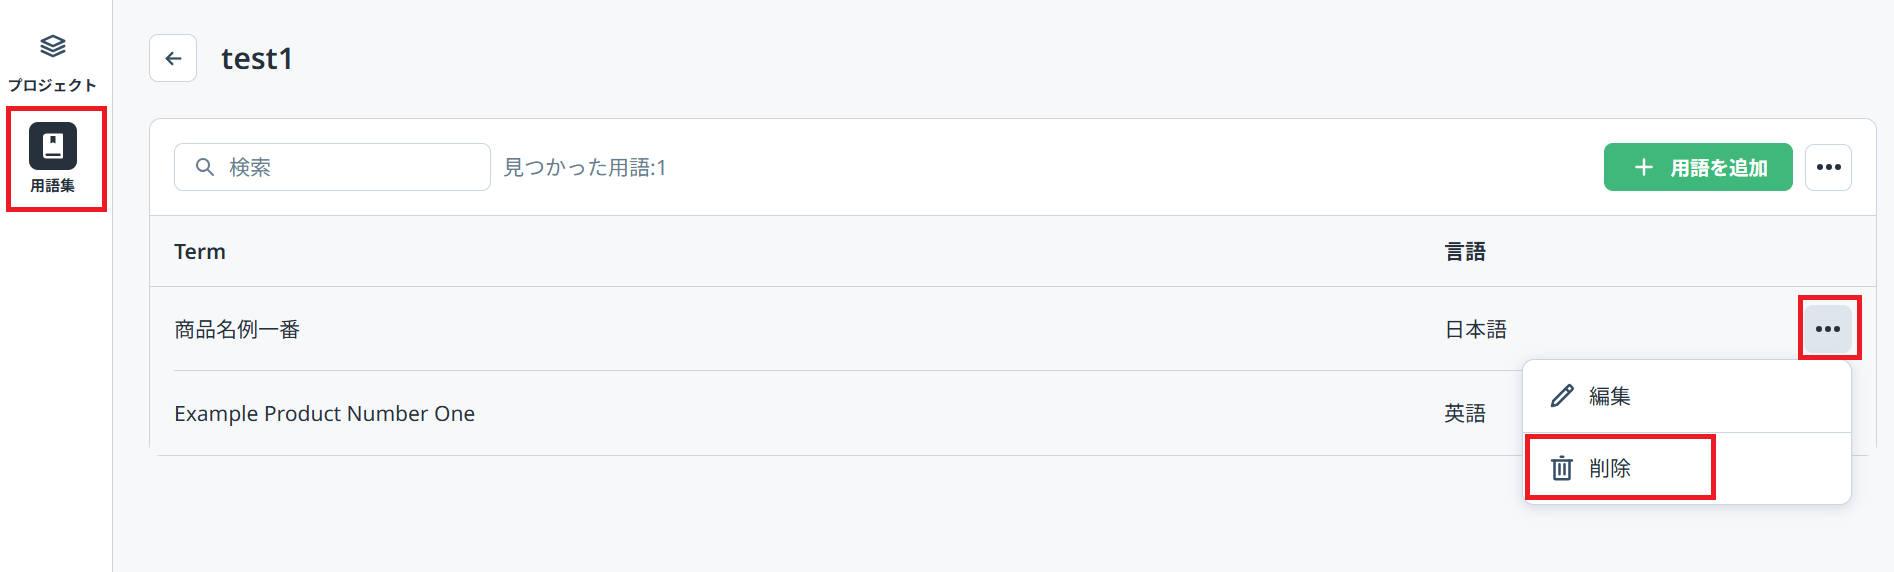Click the test1 glossary title
1894x572 pixels.
click(257, 59)
